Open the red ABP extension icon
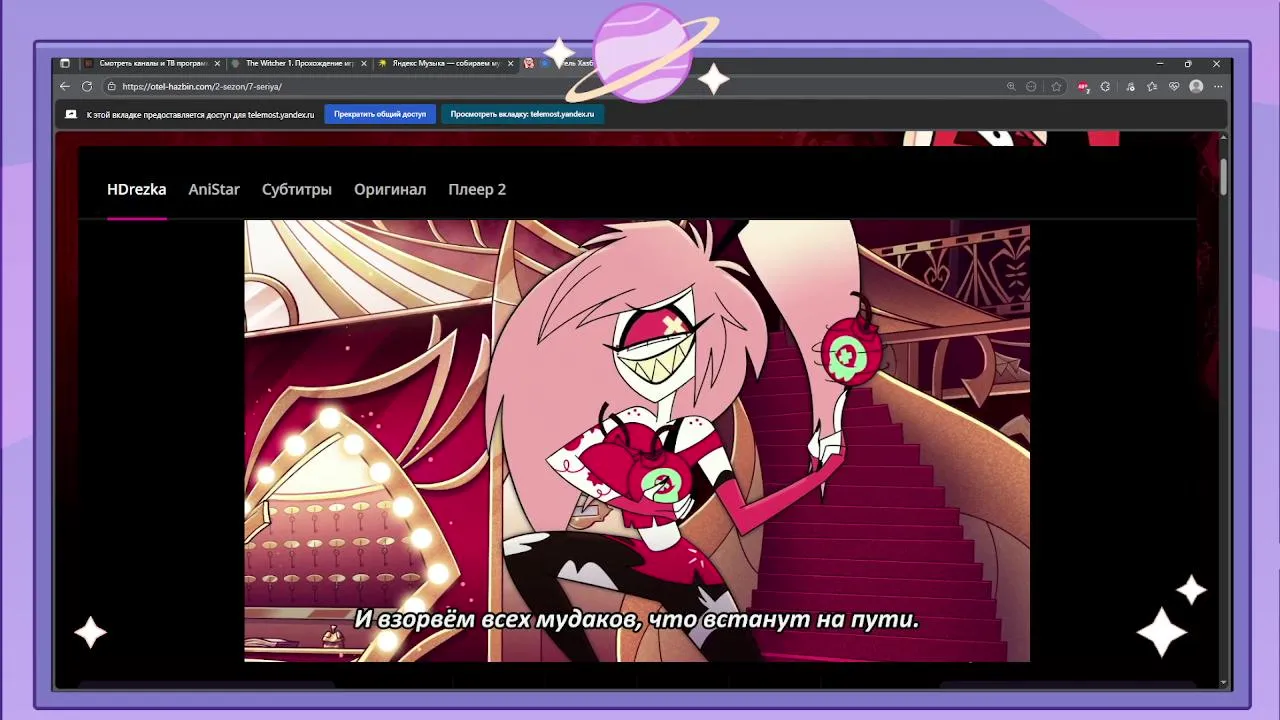 tap(1083, 87)
